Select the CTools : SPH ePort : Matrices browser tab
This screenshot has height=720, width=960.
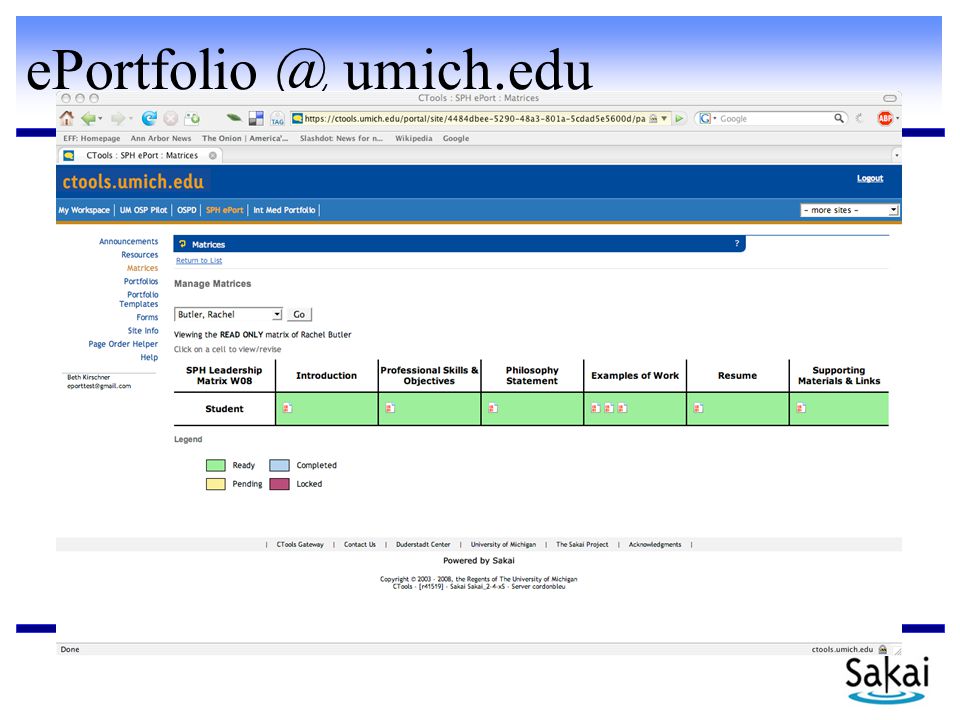(141, 156)
